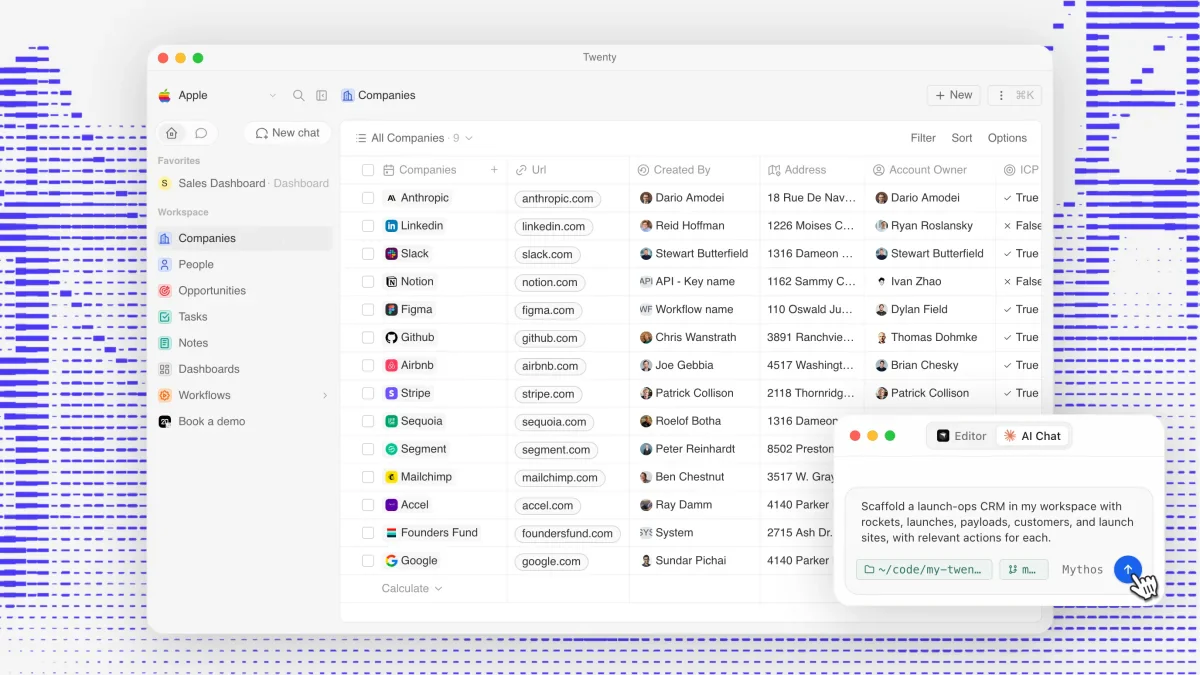Open the Filter option

[923, 138]
